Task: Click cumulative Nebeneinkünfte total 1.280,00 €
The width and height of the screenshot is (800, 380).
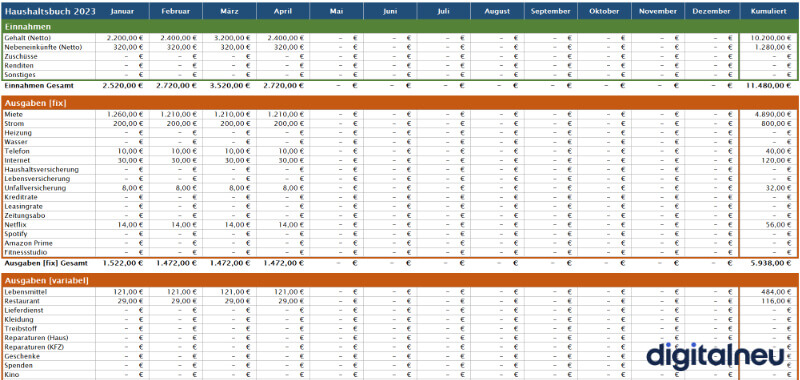Action: point(773,47)
